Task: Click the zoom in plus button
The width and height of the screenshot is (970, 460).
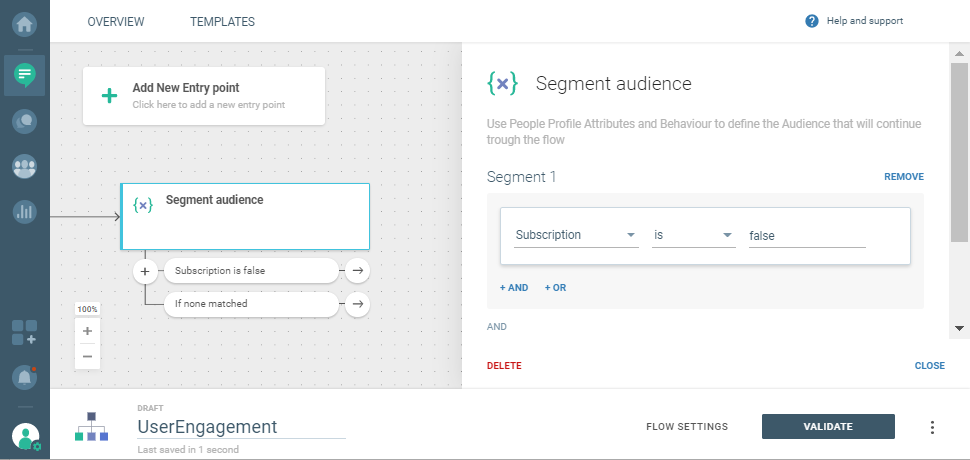Action: coord(87,331)
